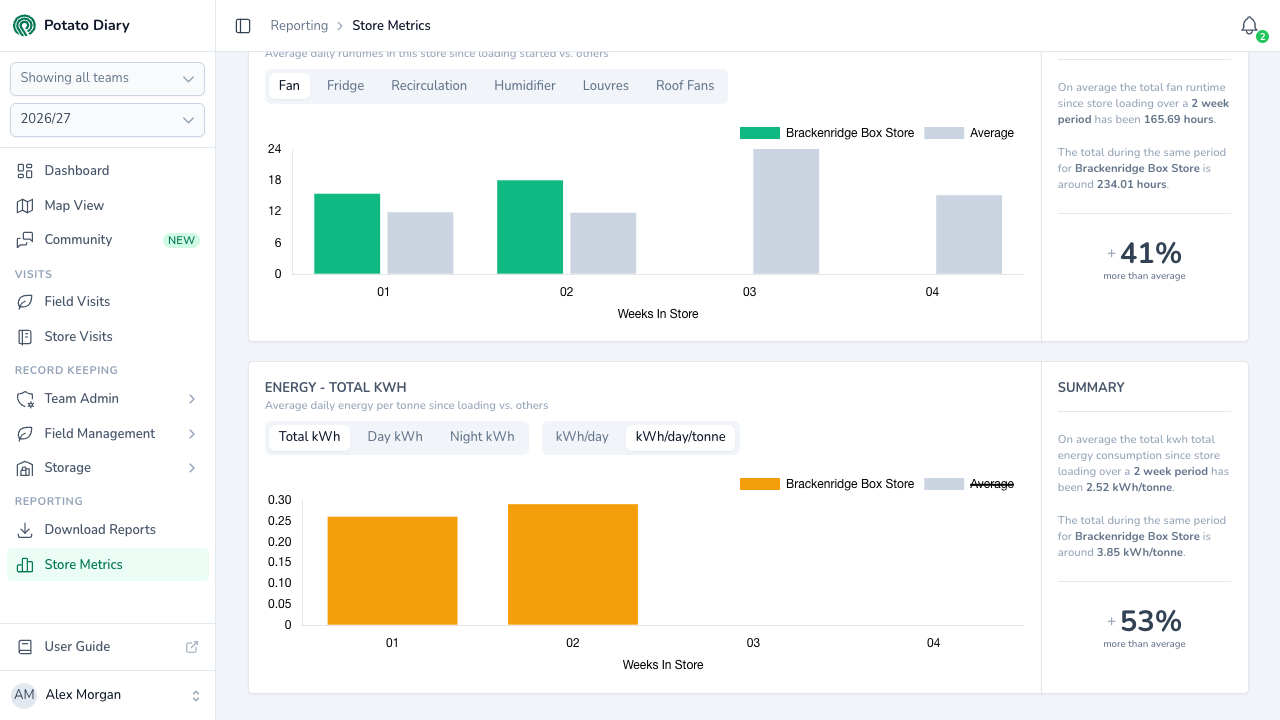The width and height of the screenshot is (1280, 720).
Task: Click the User Guide book icon
Action: pos(25,647)
